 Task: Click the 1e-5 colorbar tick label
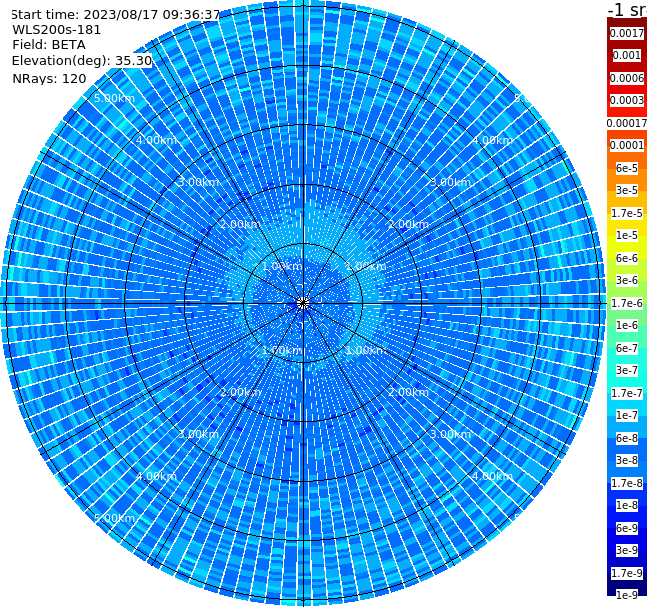coord(627,235)
